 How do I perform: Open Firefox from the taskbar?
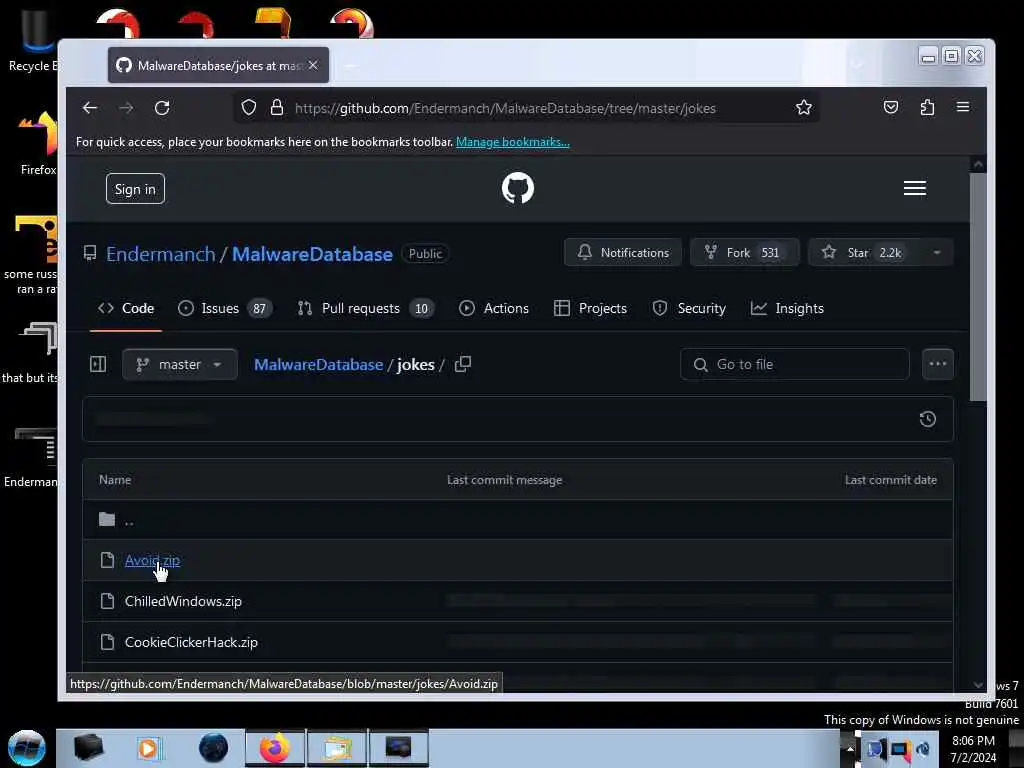tap(275, 748)
